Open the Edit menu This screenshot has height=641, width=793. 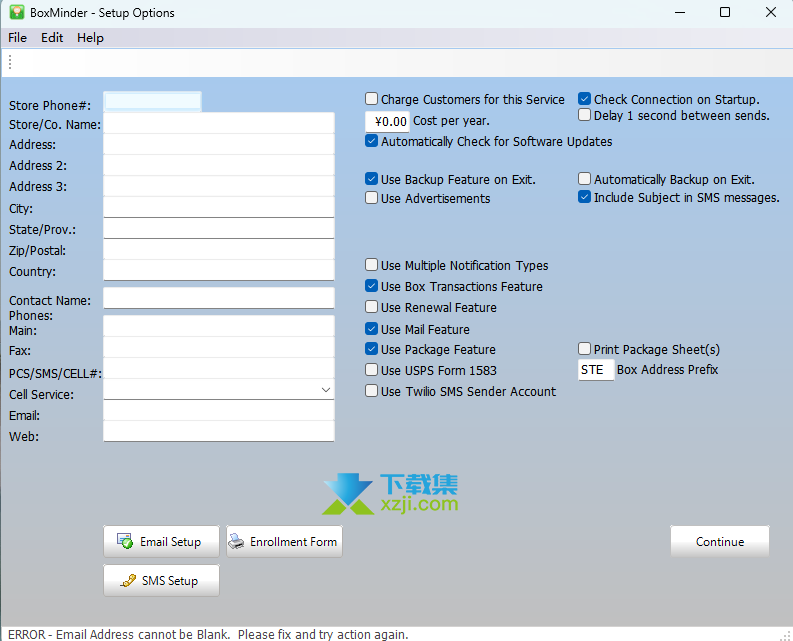click(52, 38)
